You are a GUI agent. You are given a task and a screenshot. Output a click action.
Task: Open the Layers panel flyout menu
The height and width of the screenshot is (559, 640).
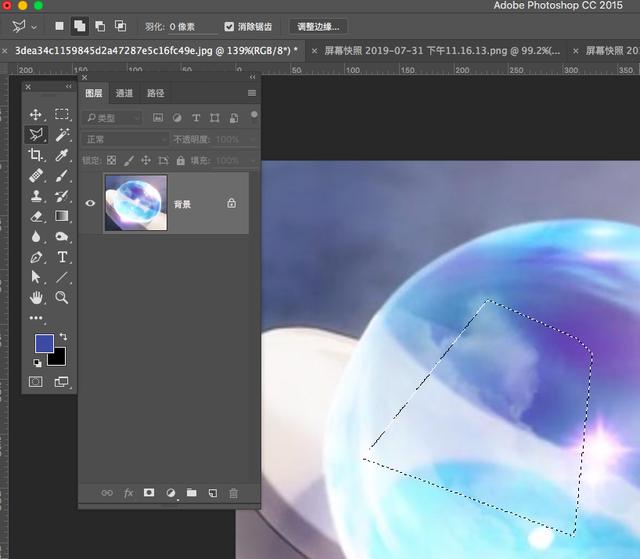(x=252, y=93)
